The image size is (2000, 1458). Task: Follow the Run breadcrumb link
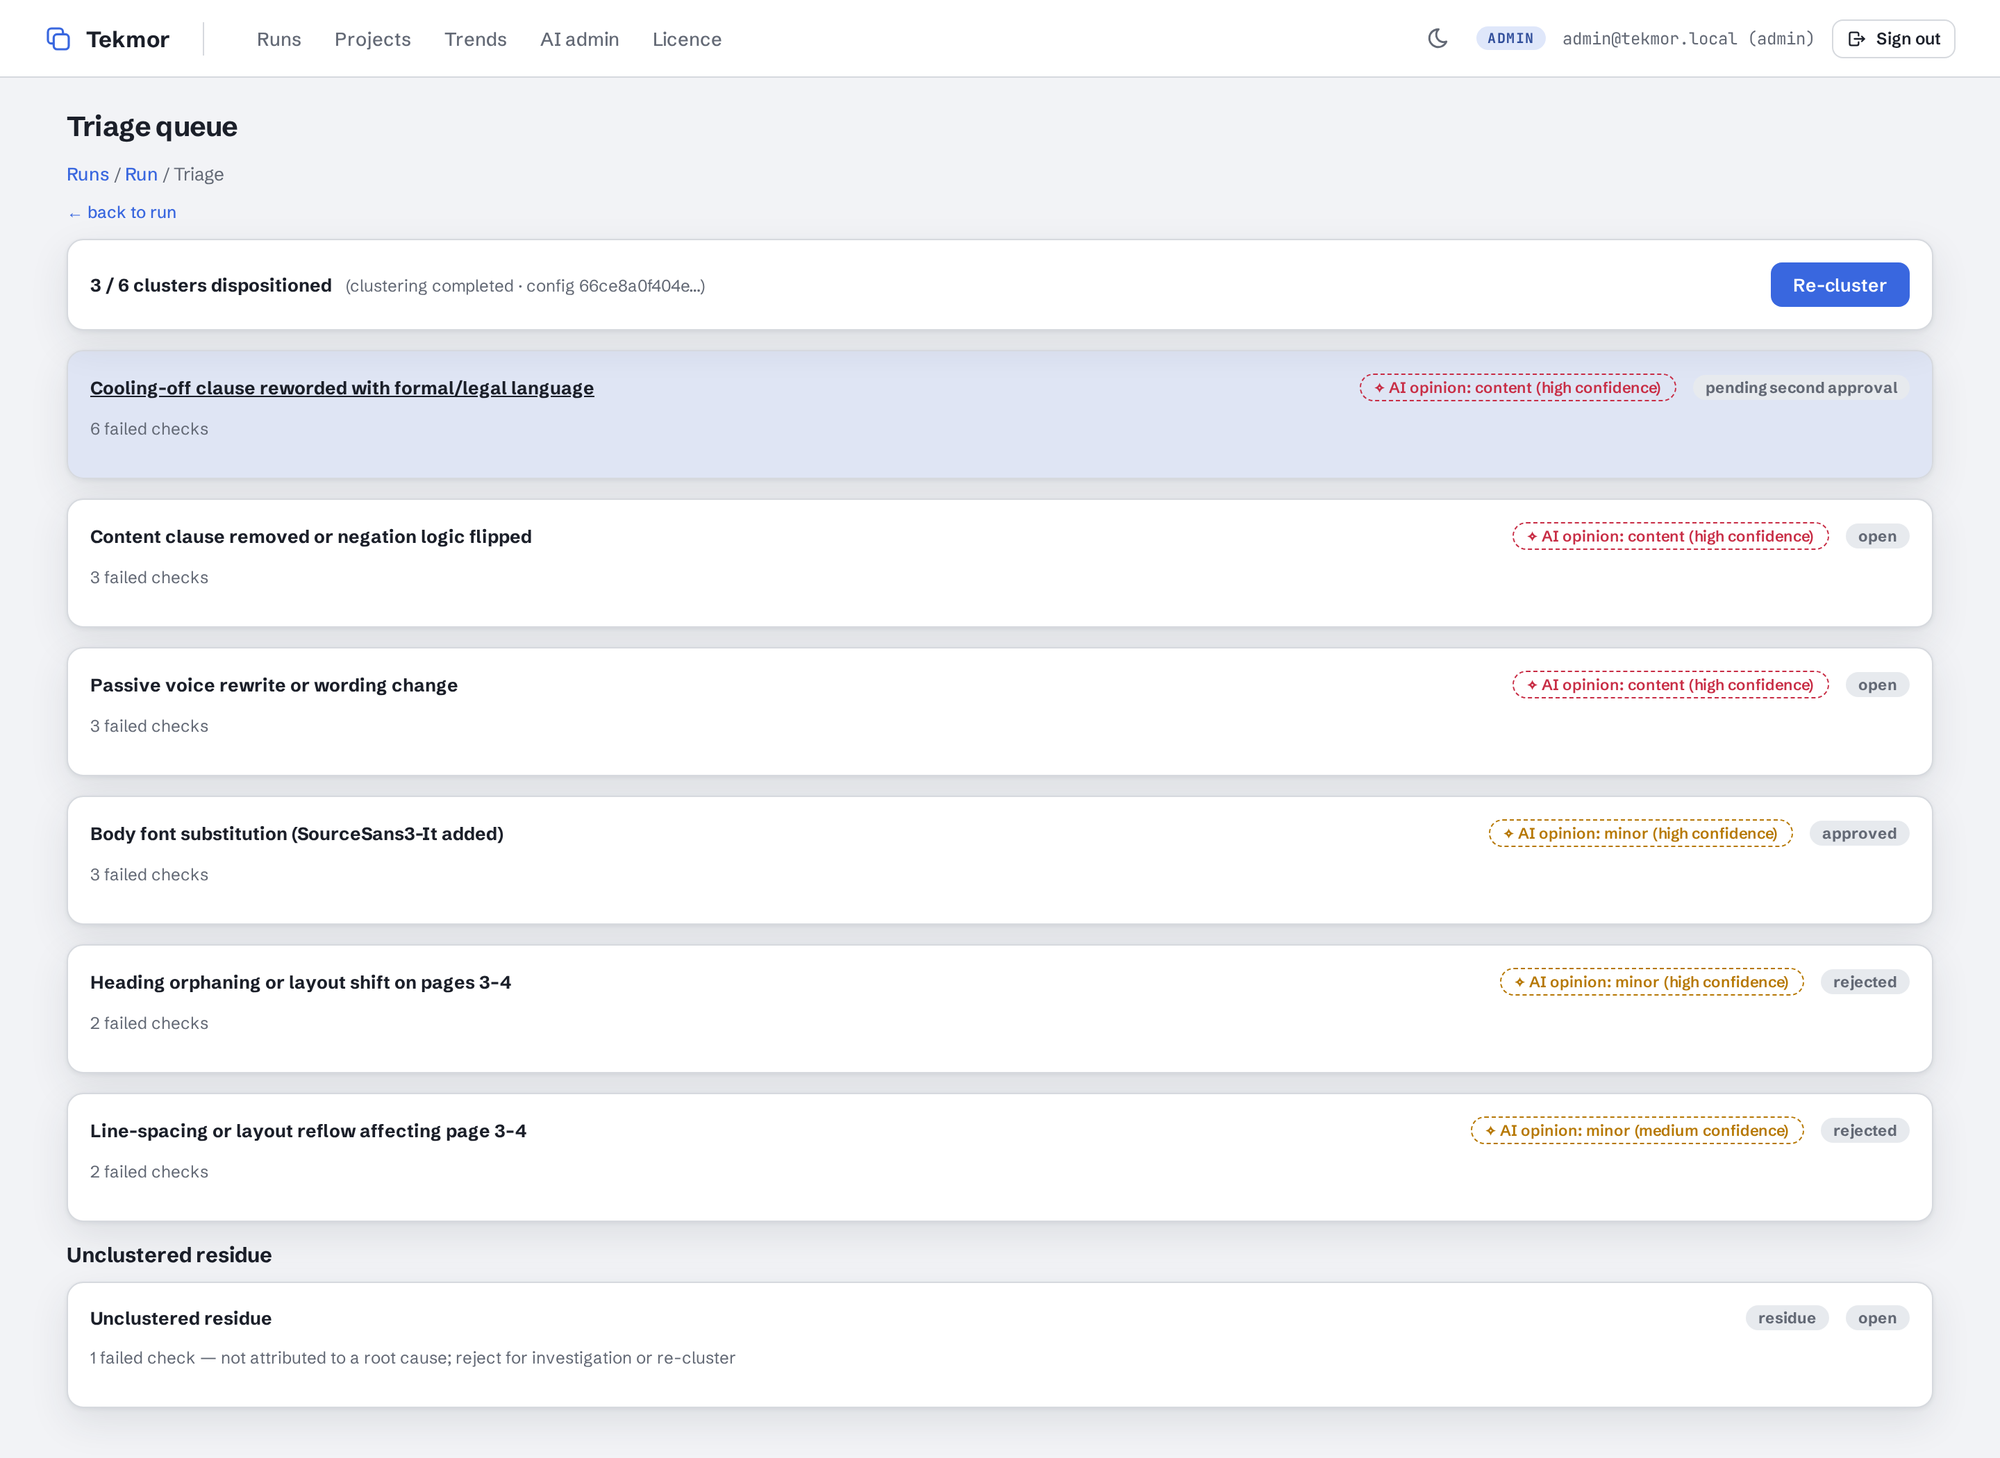point(141,174)
